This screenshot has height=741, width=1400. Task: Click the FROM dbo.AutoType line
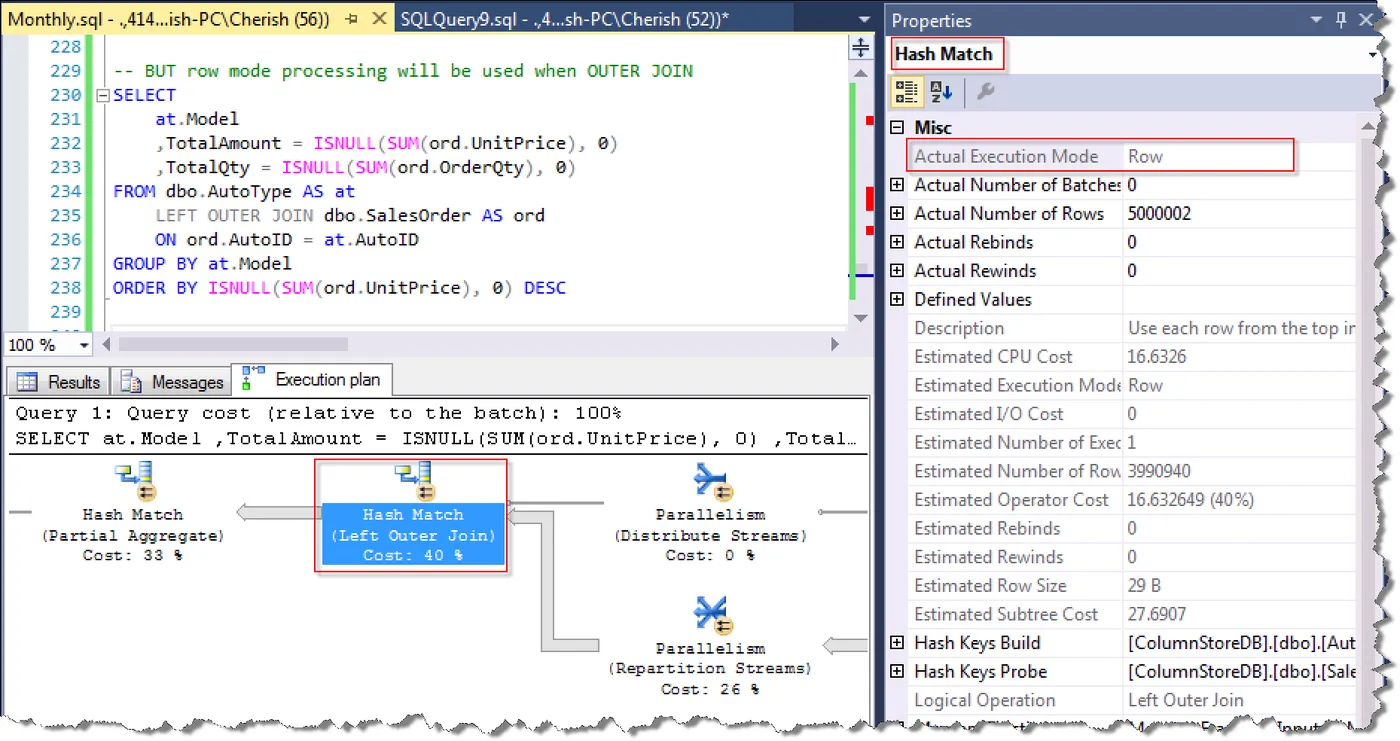[x=234, y=191]
